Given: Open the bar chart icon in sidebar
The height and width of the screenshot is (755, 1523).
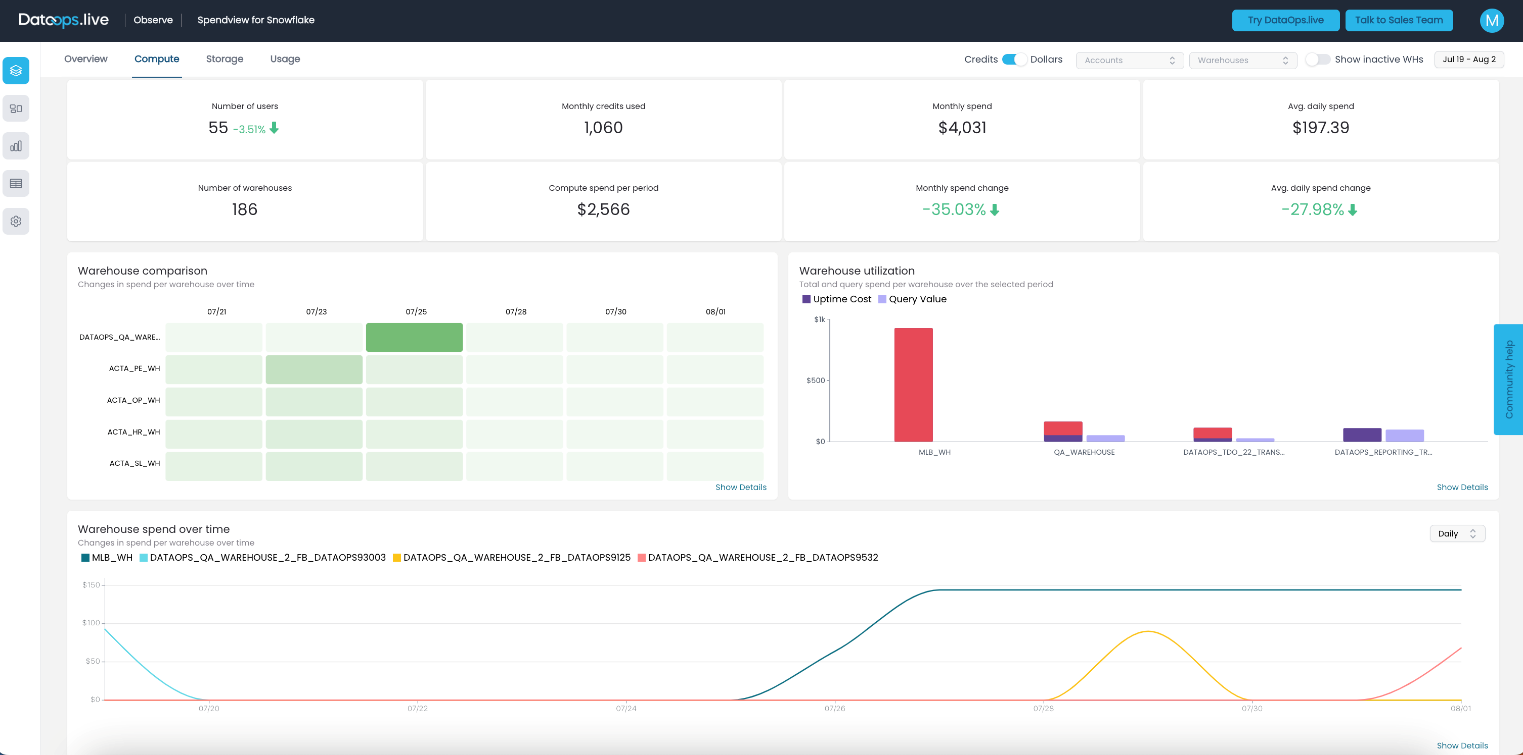Looking at the screenshot, I should 16,146.
